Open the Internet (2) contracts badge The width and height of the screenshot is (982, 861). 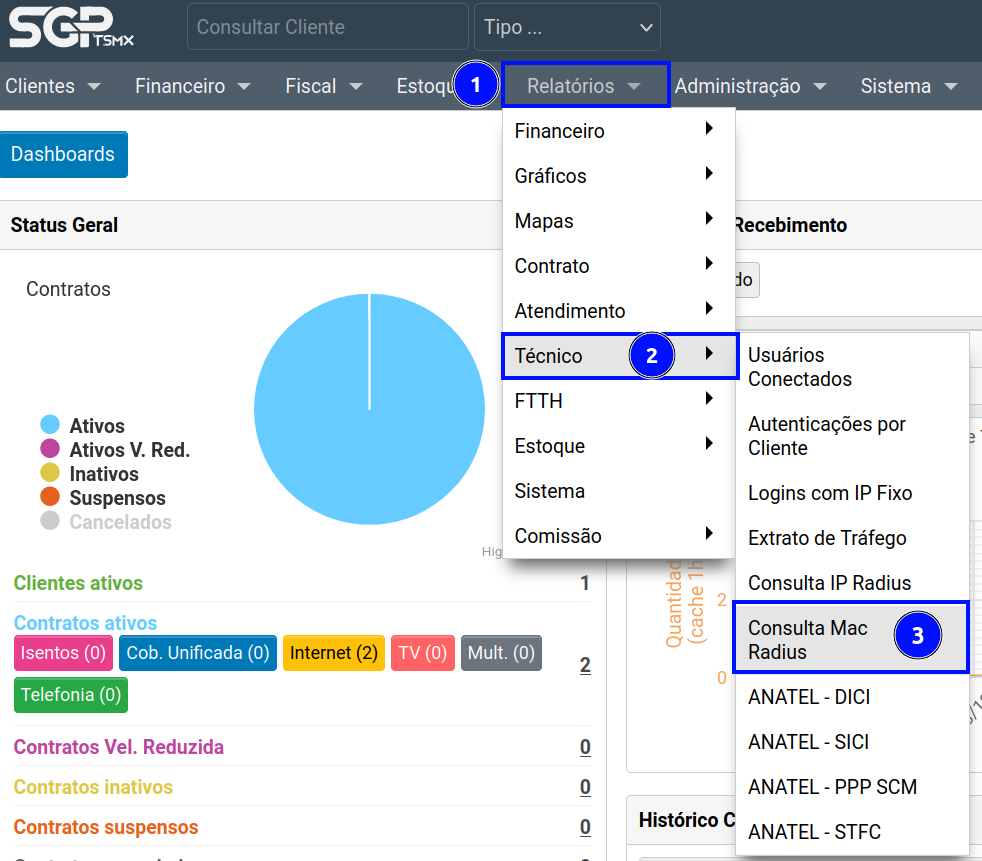[x=333, y=653]
